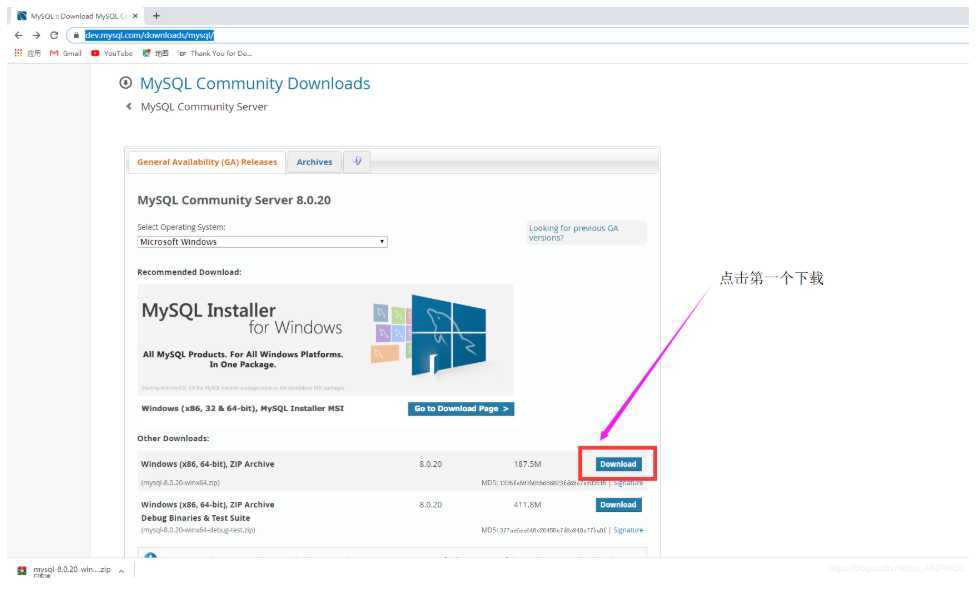Go forward using the browser forward arrow
Image resolution: width=977 pixels, height=592 pixels.
[36, 36]
